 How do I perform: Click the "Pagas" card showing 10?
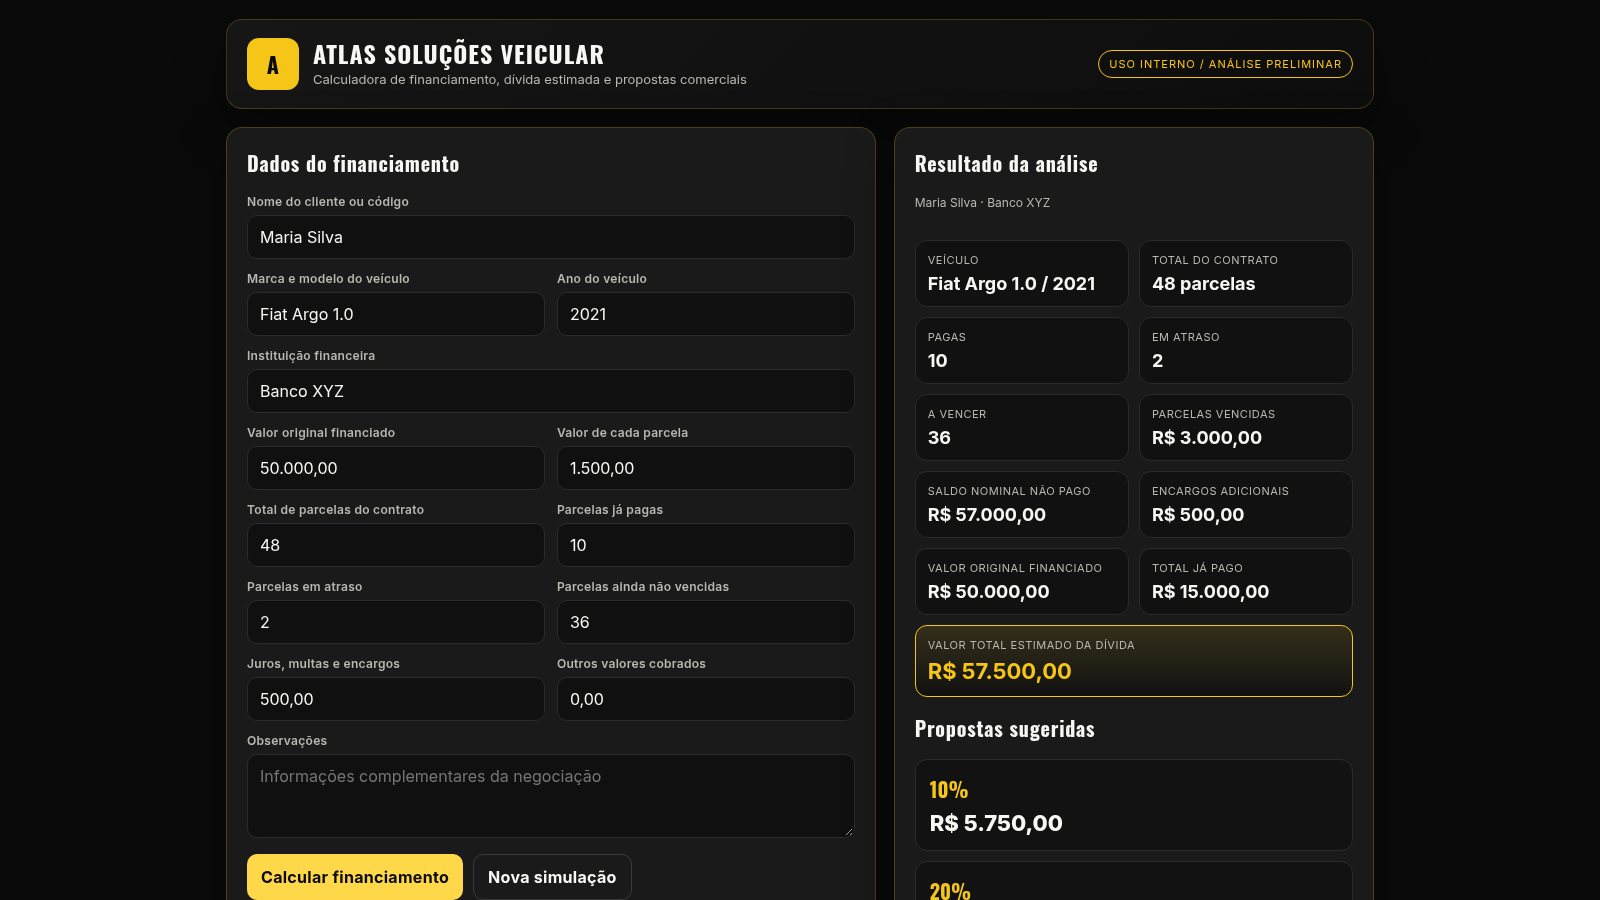[1022, 350]
